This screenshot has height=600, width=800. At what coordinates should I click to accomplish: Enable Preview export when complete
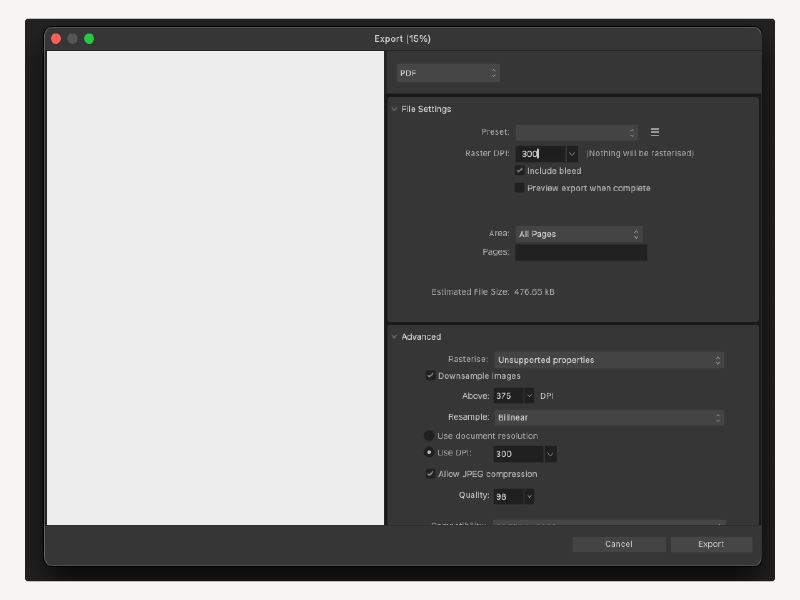click(520, 187)
